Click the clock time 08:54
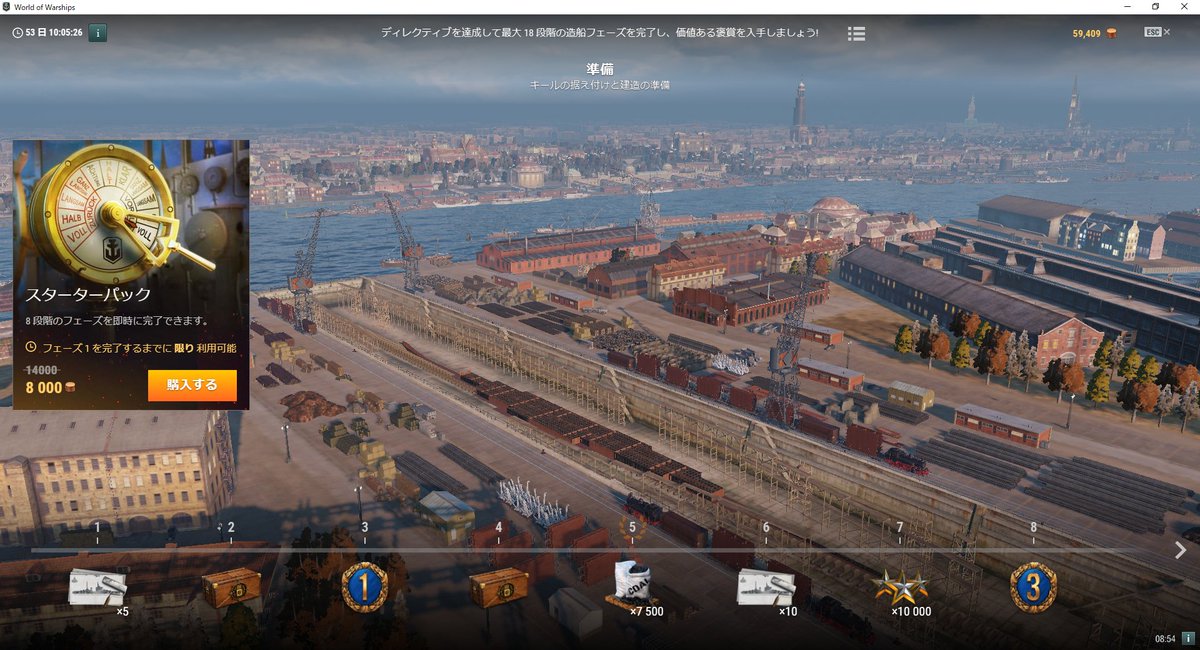This screenshot has height=650, width=1200. click(x=1165, y=638)
